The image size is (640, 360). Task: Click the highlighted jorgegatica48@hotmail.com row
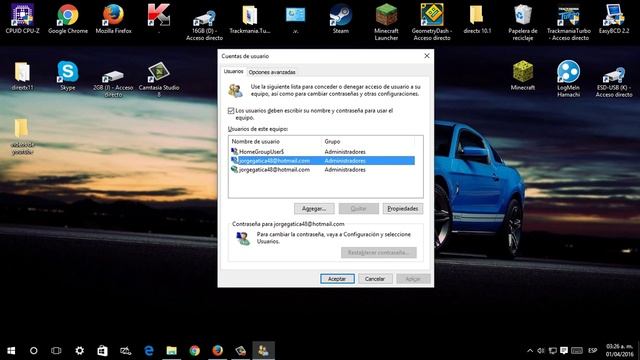[x=322, y=160]
